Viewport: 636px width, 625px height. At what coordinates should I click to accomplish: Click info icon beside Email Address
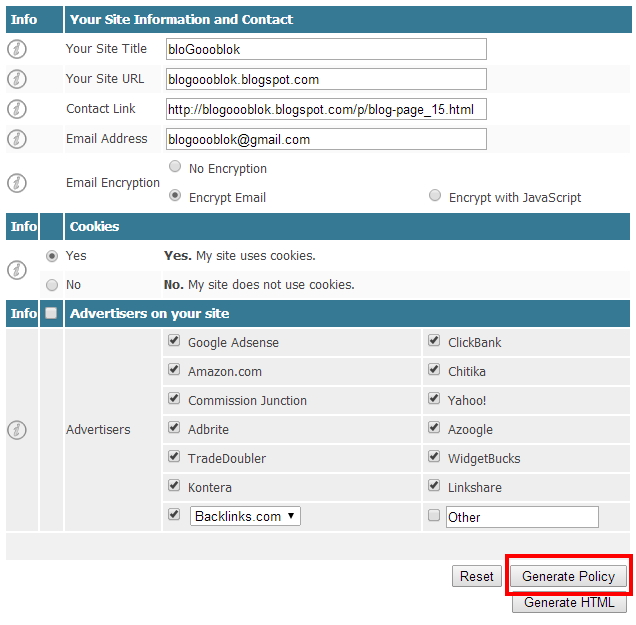click(17, 139)
